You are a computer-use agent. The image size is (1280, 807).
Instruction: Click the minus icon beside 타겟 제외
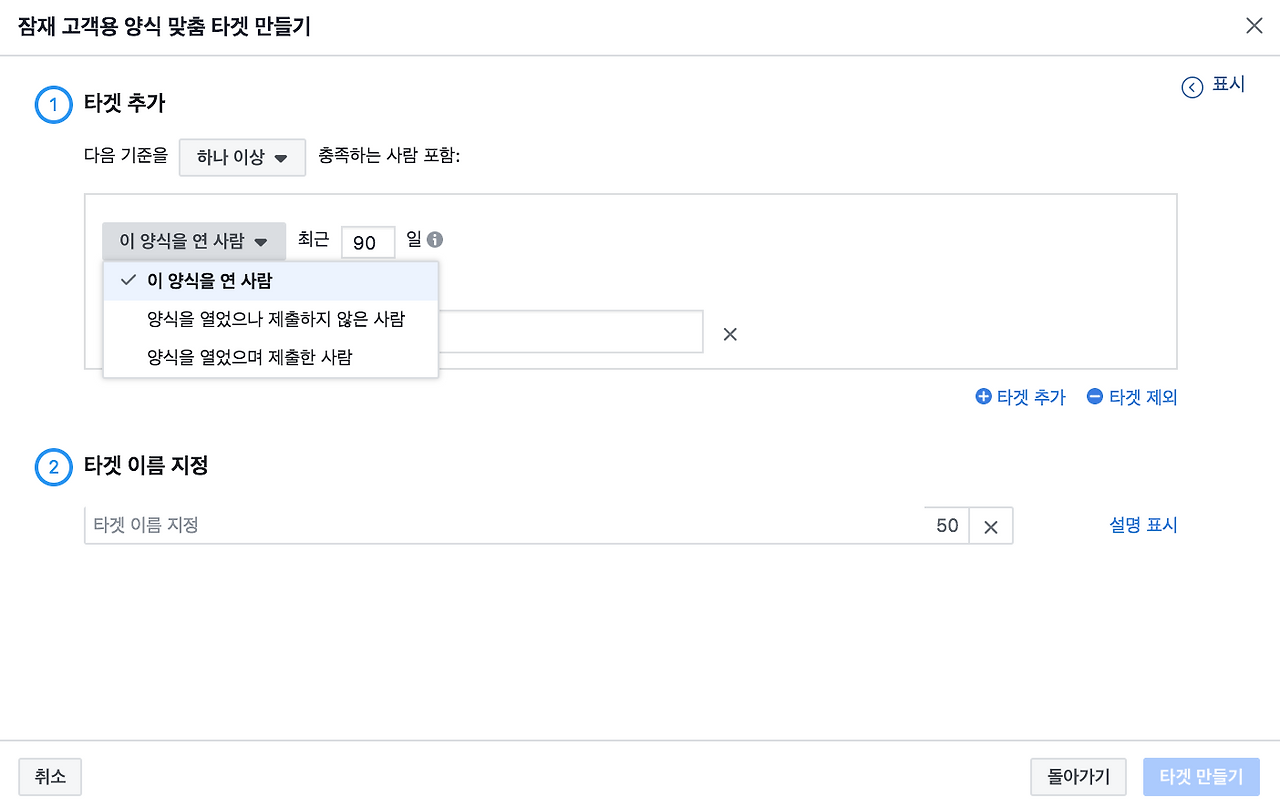[x=1095, y=397]
